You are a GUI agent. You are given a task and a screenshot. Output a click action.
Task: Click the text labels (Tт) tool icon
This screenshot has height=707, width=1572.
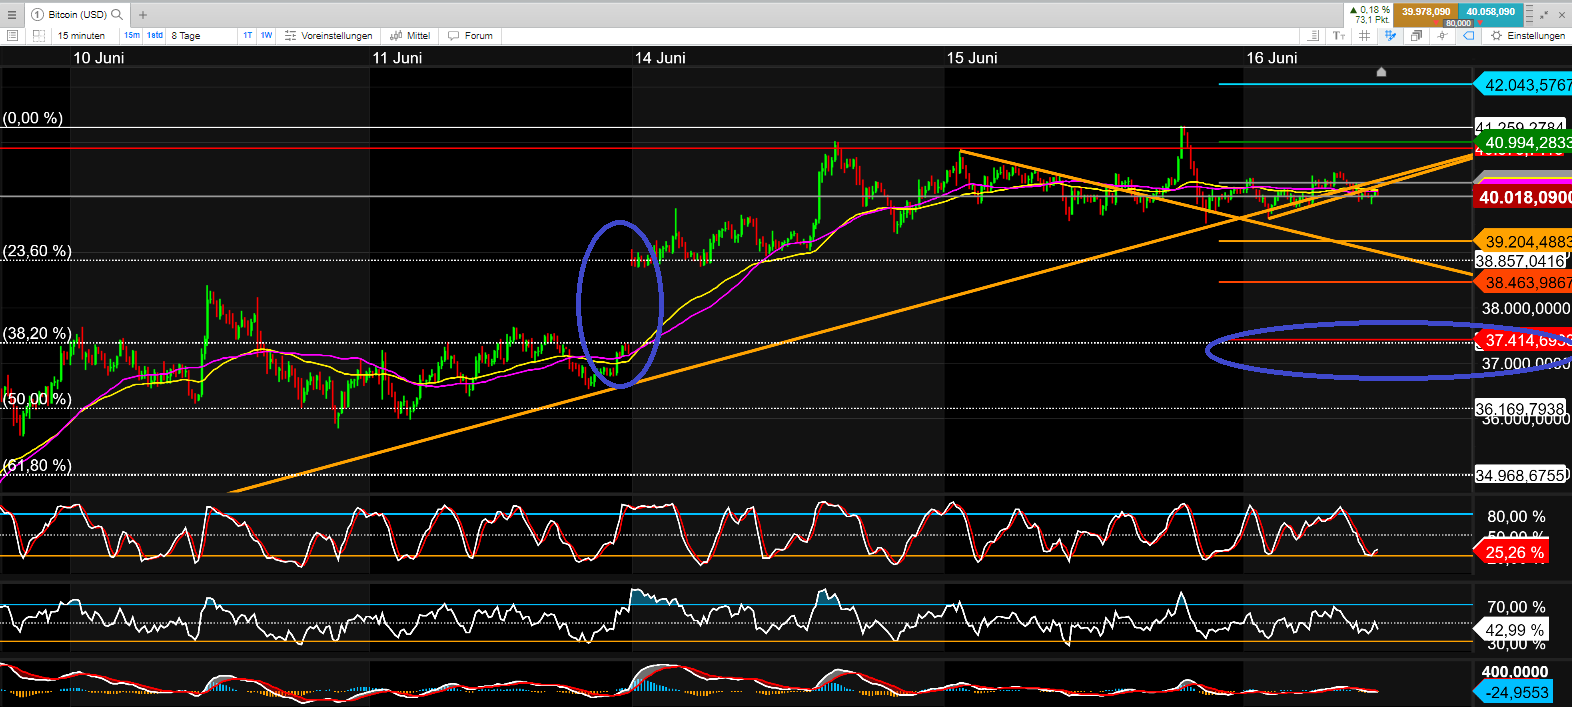point(1339,36)
